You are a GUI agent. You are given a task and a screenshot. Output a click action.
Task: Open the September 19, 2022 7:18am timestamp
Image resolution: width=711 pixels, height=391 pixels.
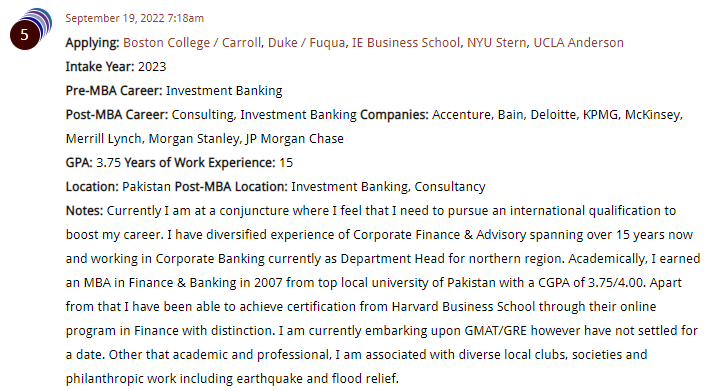135,18
